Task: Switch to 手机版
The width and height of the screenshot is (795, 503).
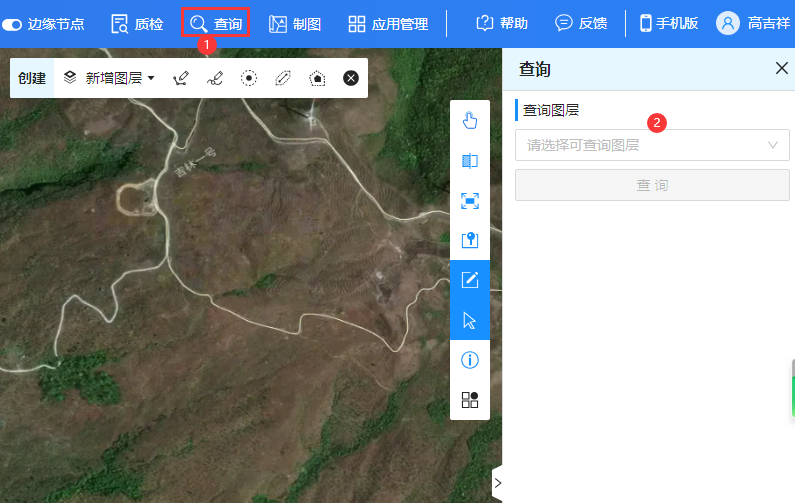Action: (x=669, y=23)
